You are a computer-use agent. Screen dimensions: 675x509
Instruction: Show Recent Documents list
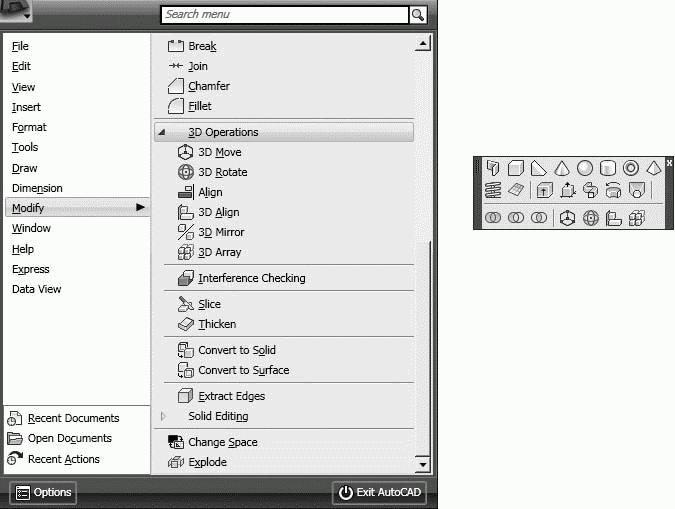pos(73,418)
